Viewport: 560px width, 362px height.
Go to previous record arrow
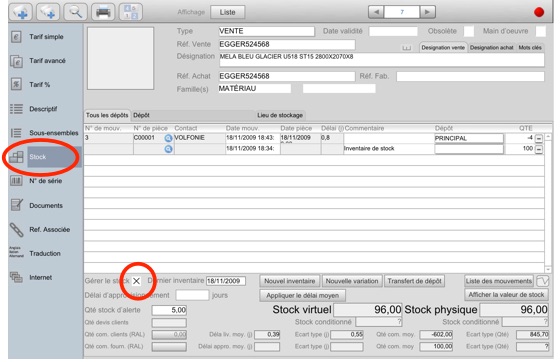pyautogui.click(x=376, y=12)
